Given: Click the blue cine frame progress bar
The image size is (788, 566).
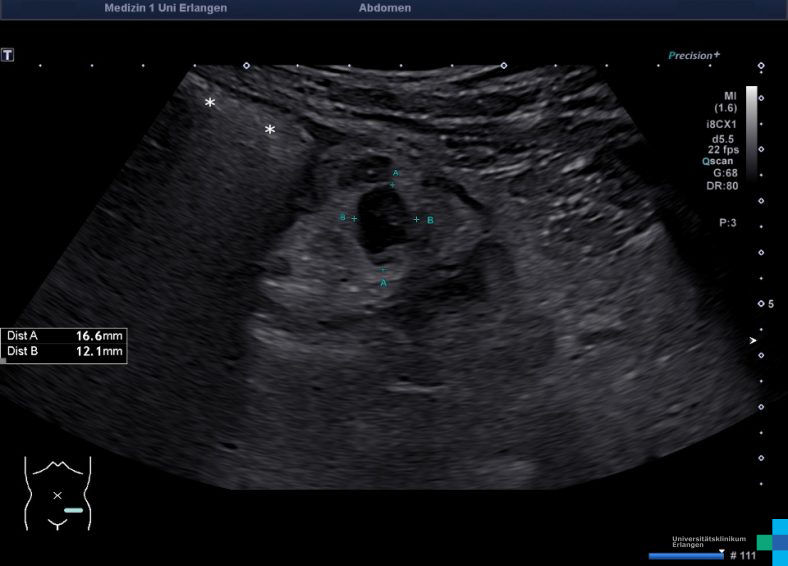Looking at the screenshot, I should click(x=685, y=555).
